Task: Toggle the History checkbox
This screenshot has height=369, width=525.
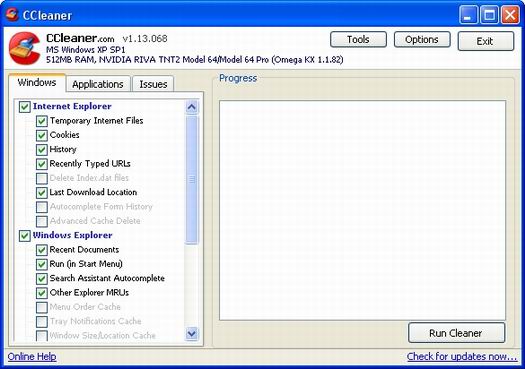Action: point(42,150)
